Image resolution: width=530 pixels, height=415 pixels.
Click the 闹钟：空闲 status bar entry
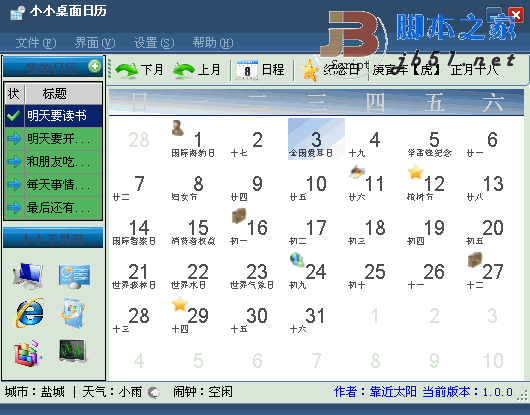click(x=203, y=392)
